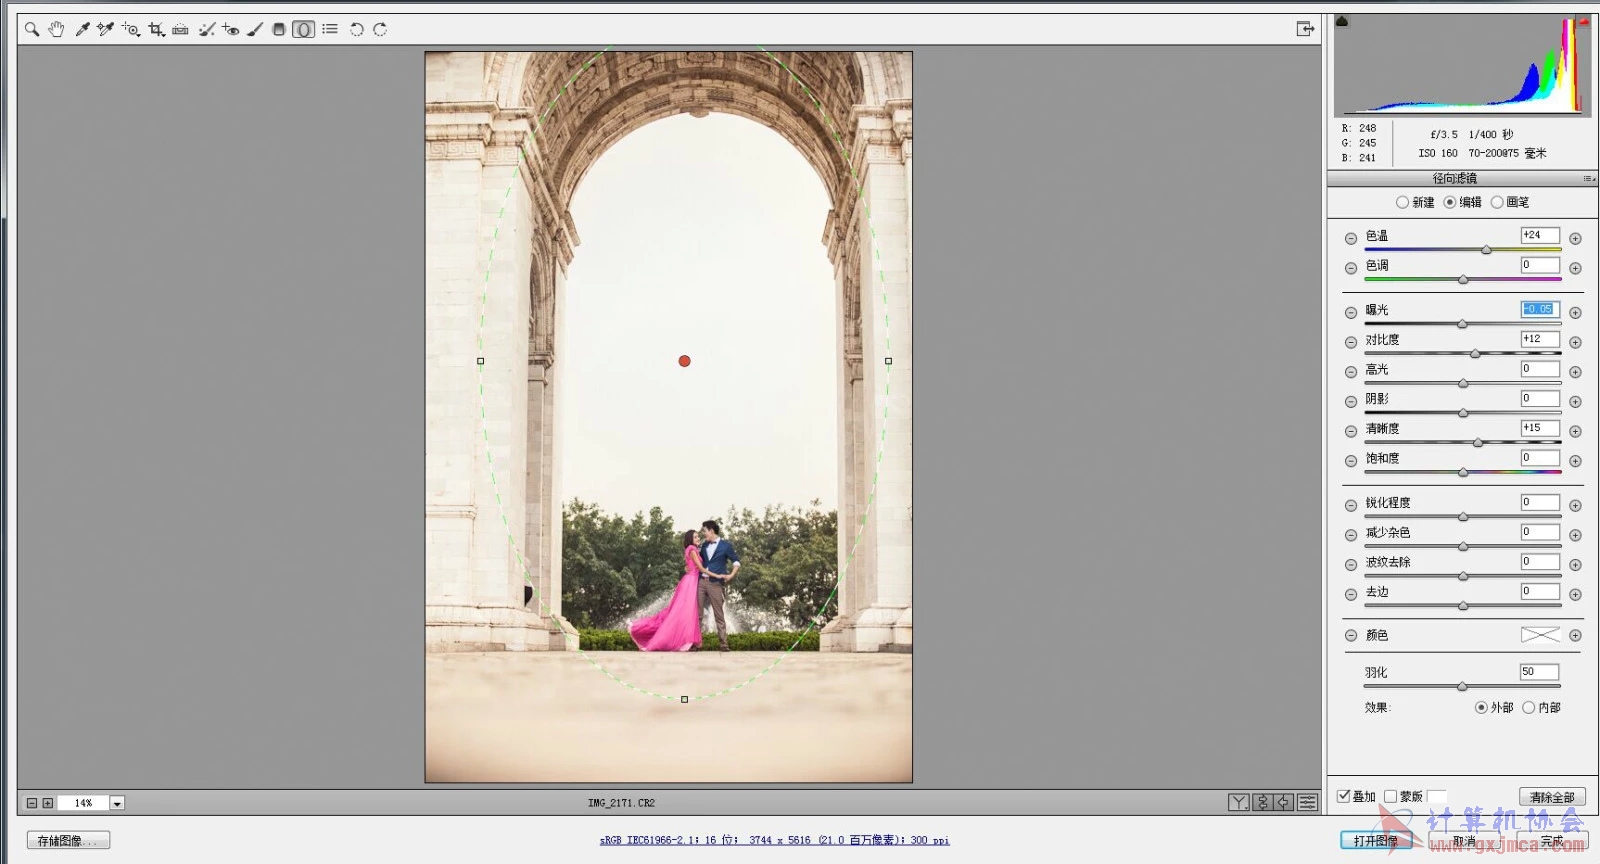Rotate image counterclockwise
1600x864 pixels.
click(x=356, y=30)
